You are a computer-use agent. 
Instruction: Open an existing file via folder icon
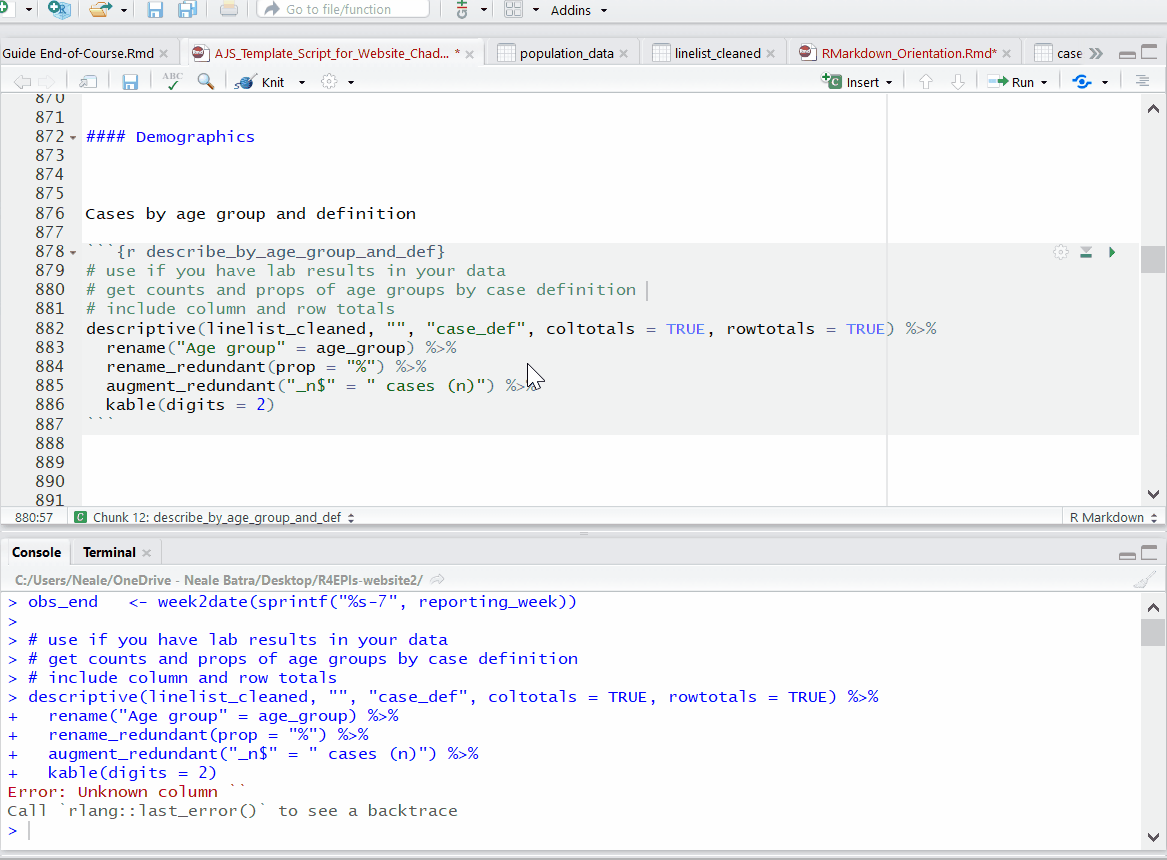[100, 10]
